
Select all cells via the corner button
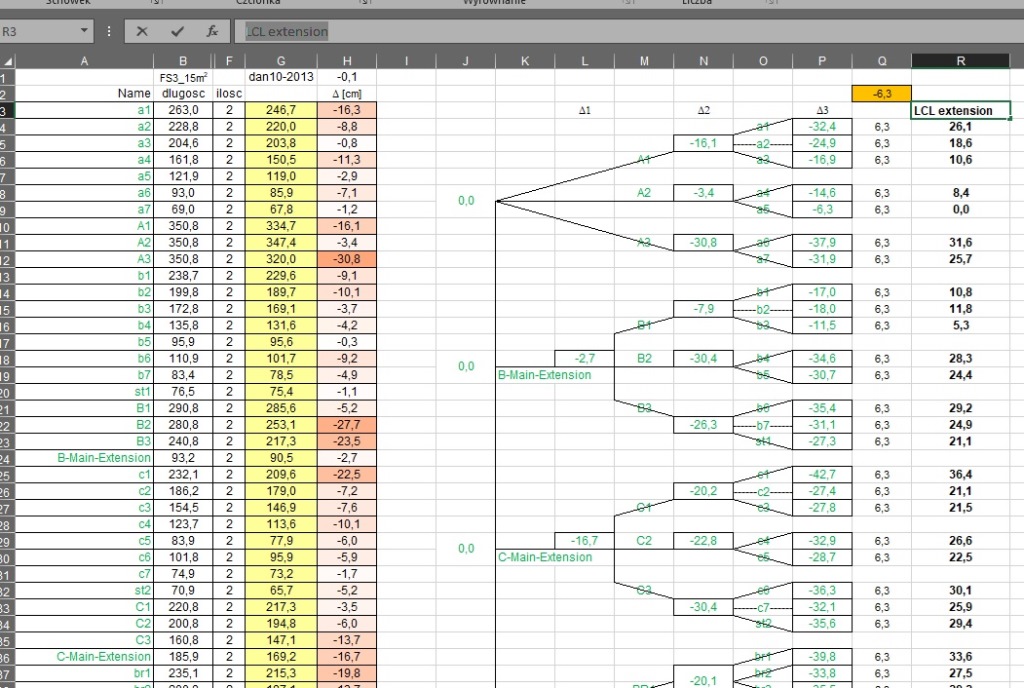click(7, 61)
